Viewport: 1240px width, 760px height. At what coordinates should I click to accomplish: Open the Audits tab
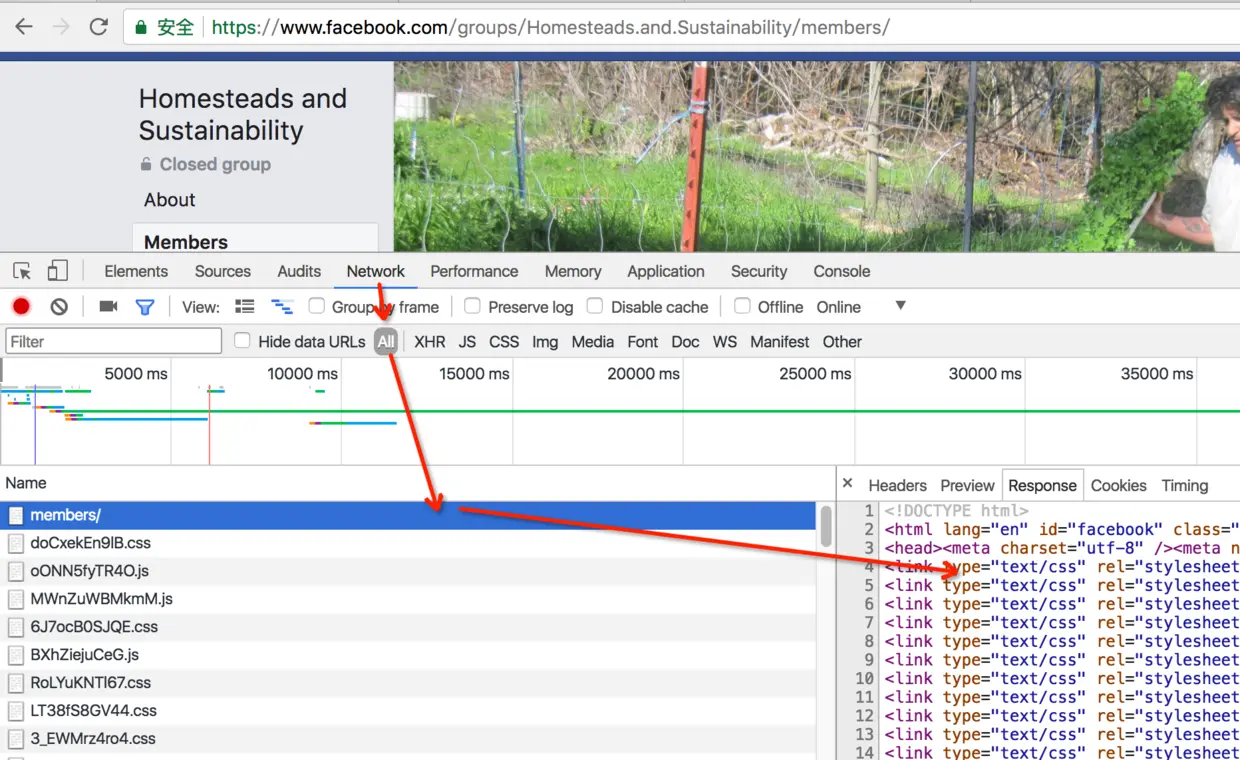[299, 271]
